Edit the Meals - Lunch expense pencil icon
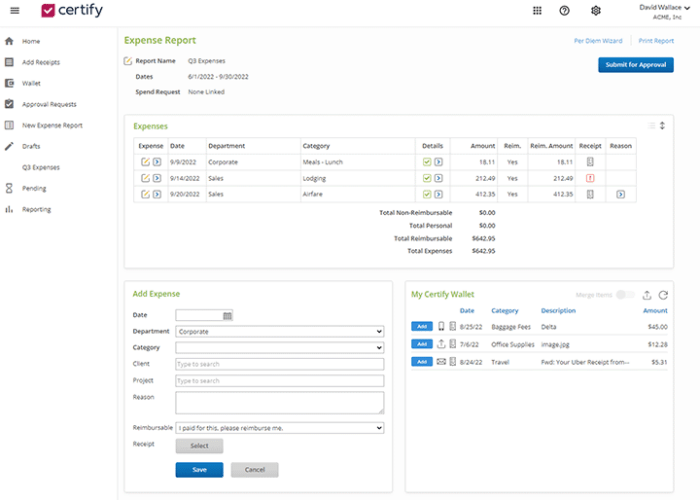Image resolution: width=700 pixels, height=500 pixels. [145, 162]
